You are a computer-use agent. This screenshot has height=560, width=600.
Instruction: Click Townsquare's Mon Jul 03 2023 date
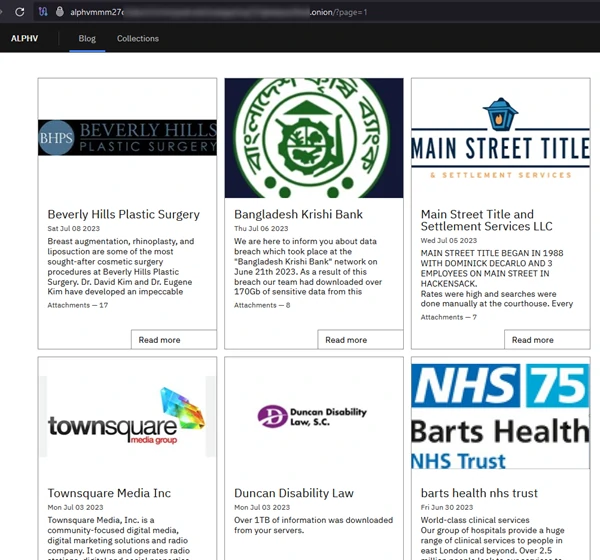point(75,507)
